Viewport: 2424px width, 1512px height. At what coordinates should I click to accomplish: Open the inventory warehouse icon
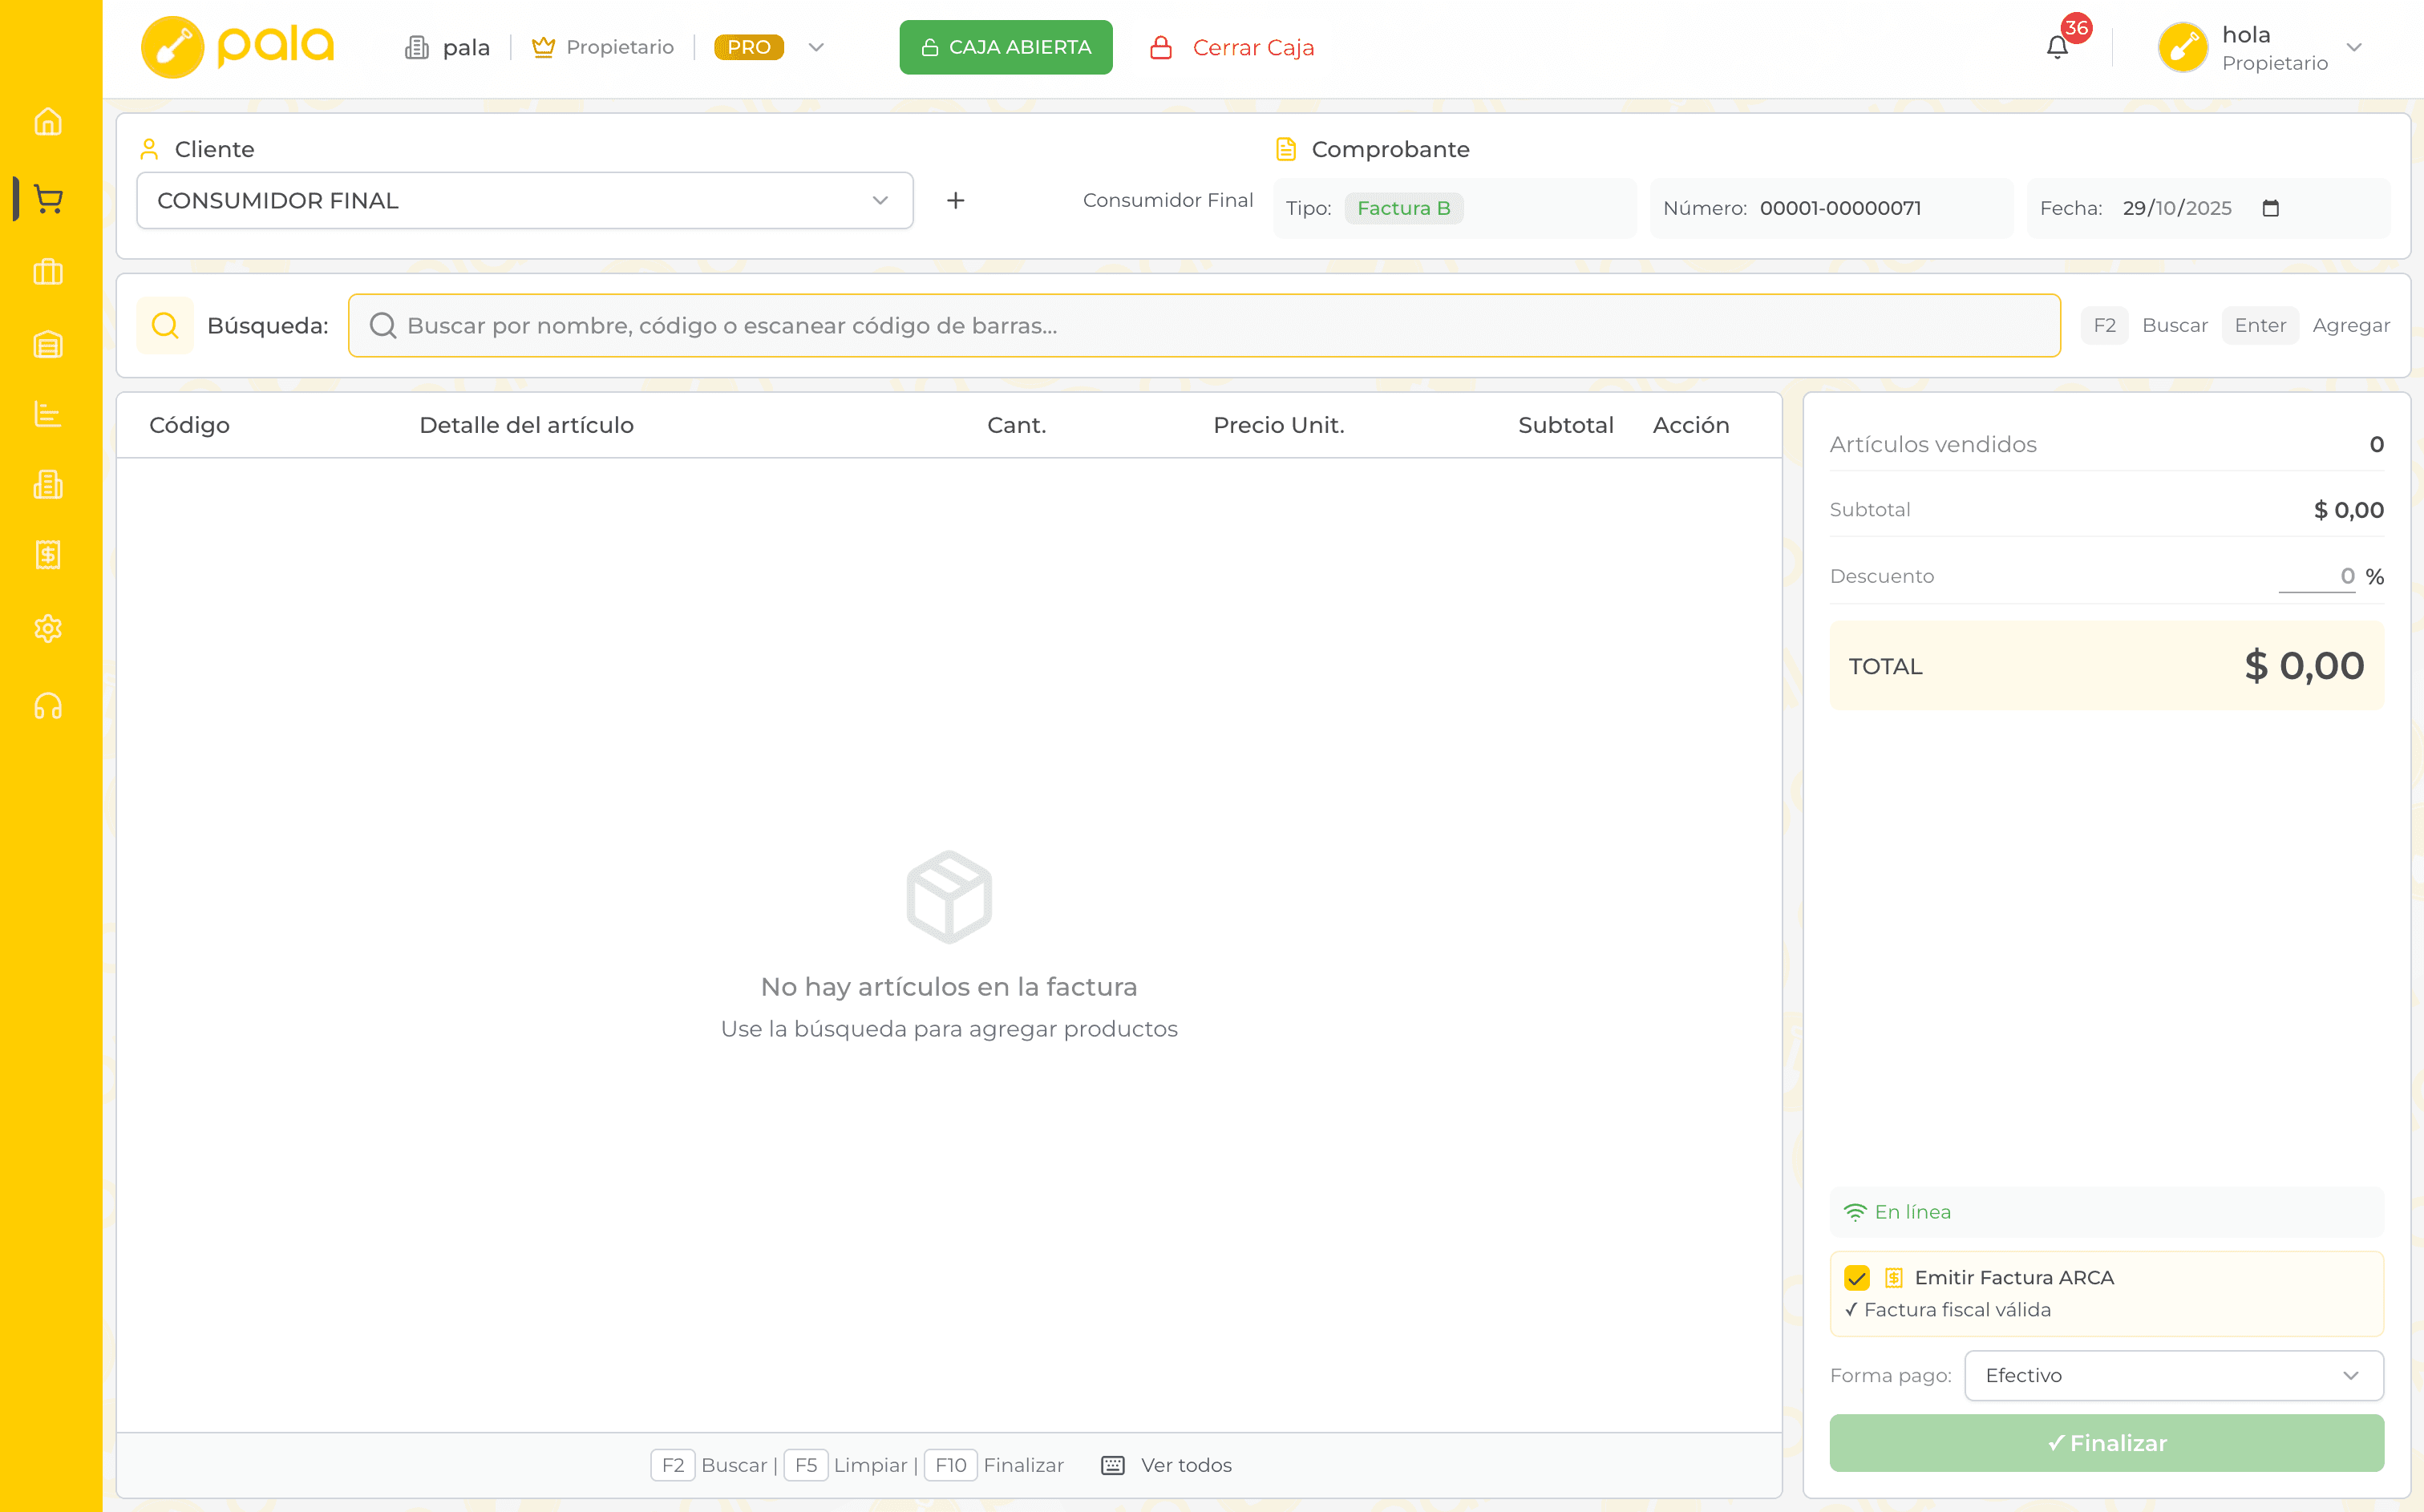pos(47,344)
